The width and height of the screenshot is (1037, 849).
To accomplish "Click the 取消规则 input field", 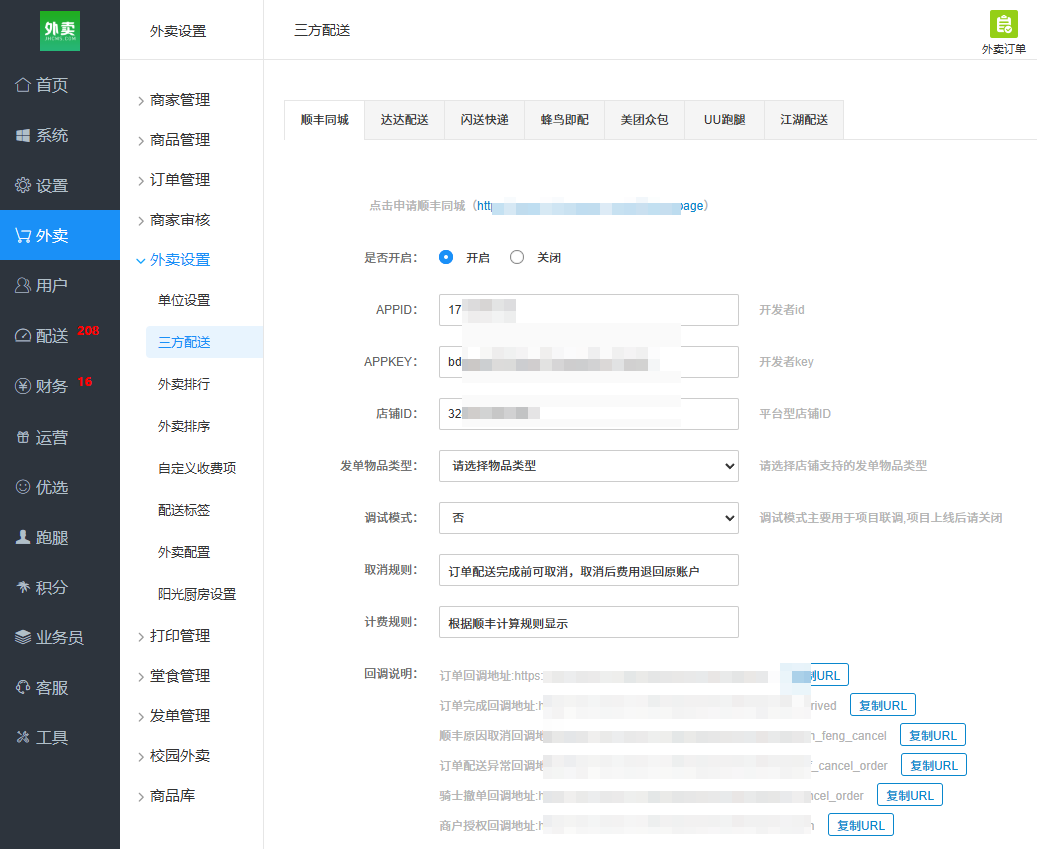I will [589, 570].
